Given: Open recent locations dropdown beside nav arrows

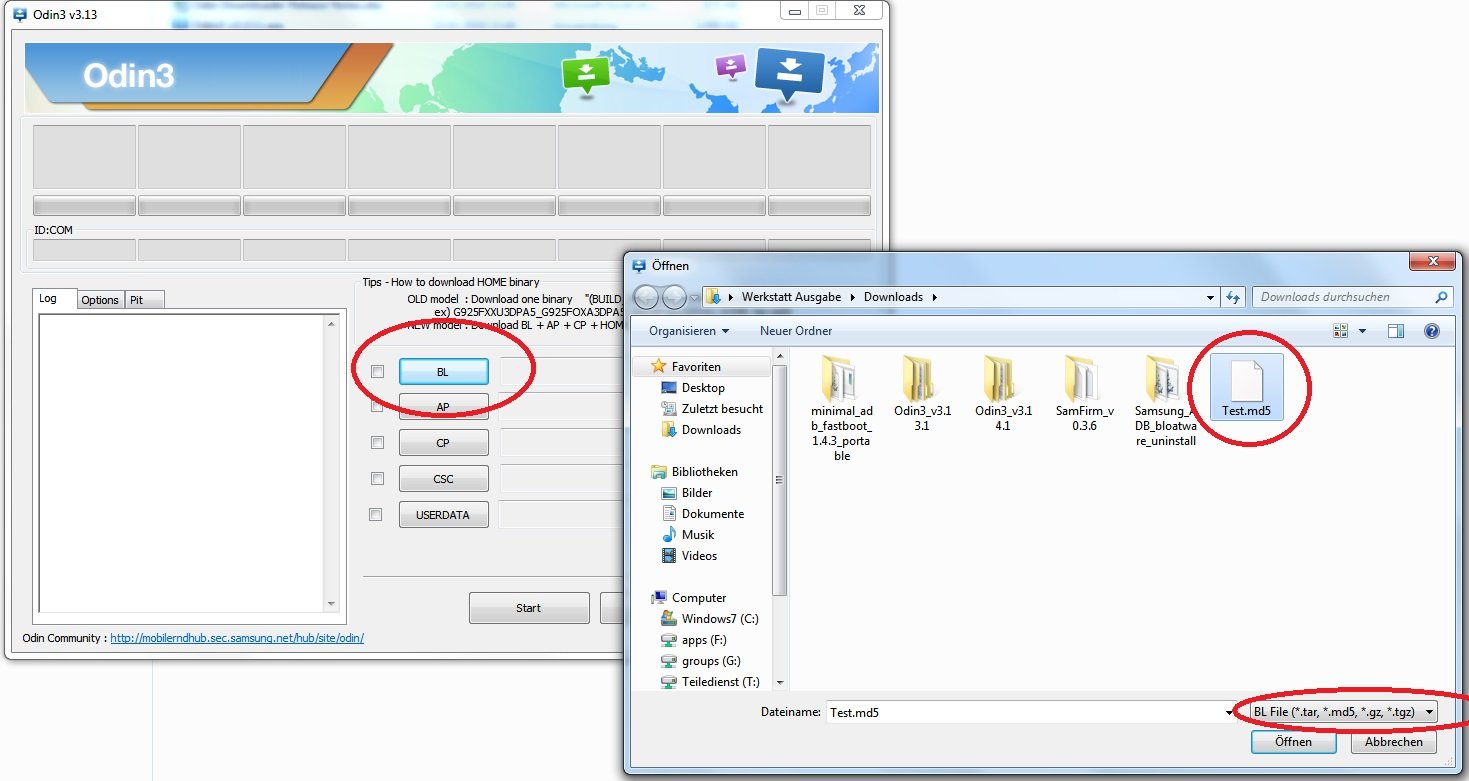Looking at the screenshot, I should 694,298.
